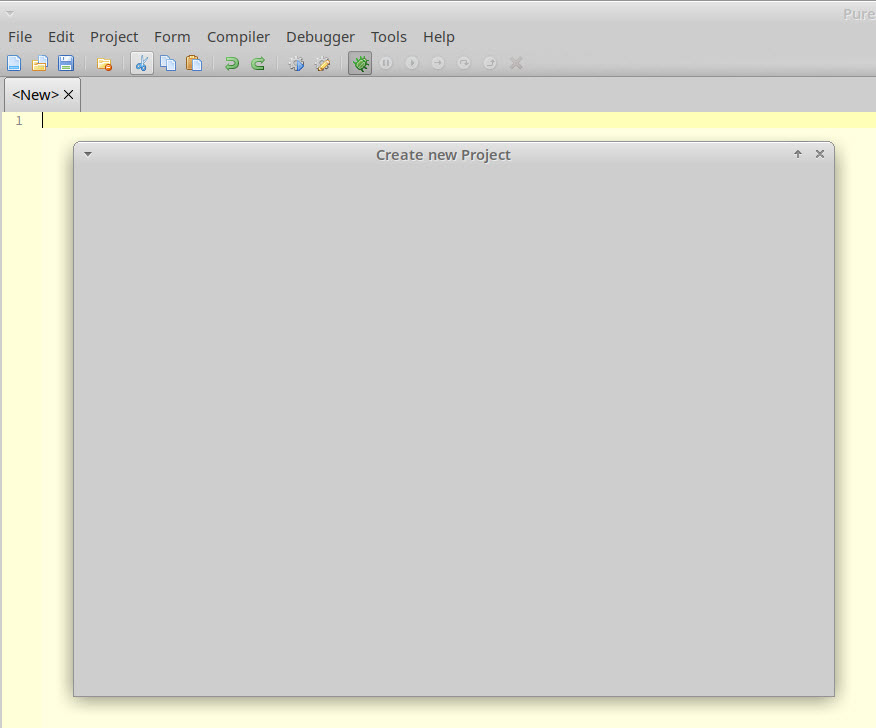Paste from clipboard using the Paste icon

click(194, 63)
